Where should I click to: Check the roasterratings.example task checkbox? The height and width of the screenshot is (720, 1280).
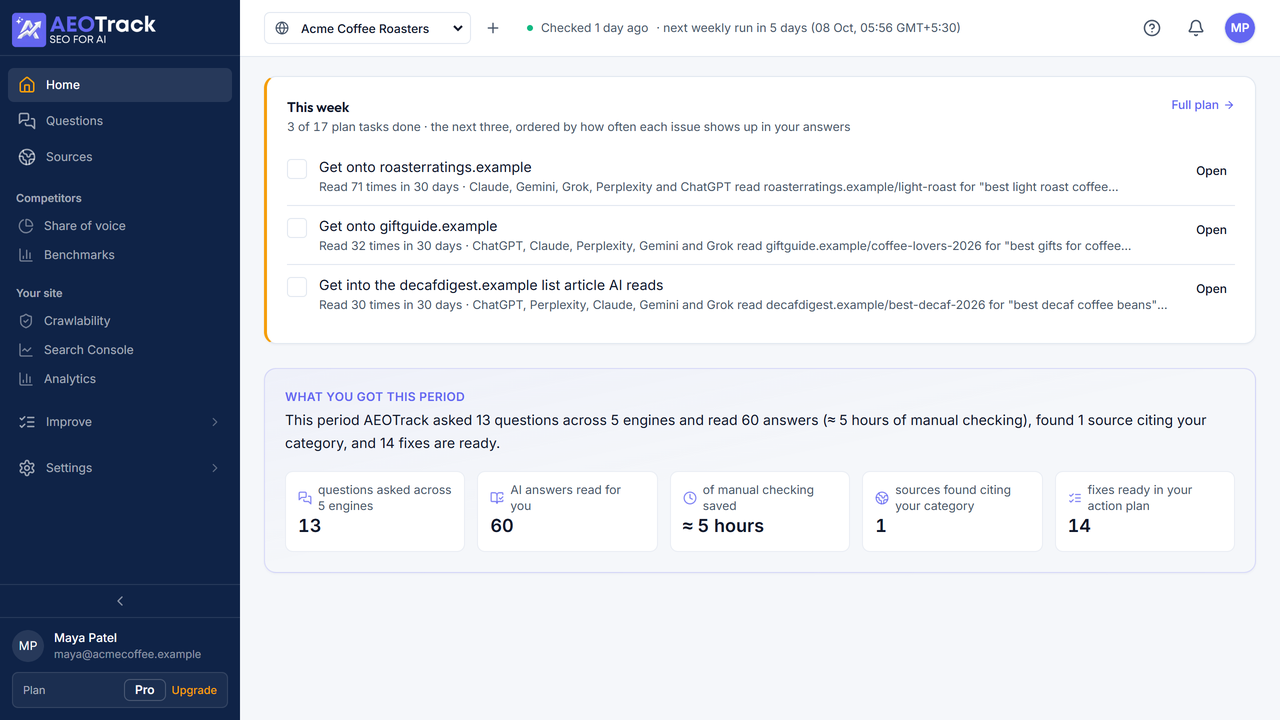tap(297, 169)
